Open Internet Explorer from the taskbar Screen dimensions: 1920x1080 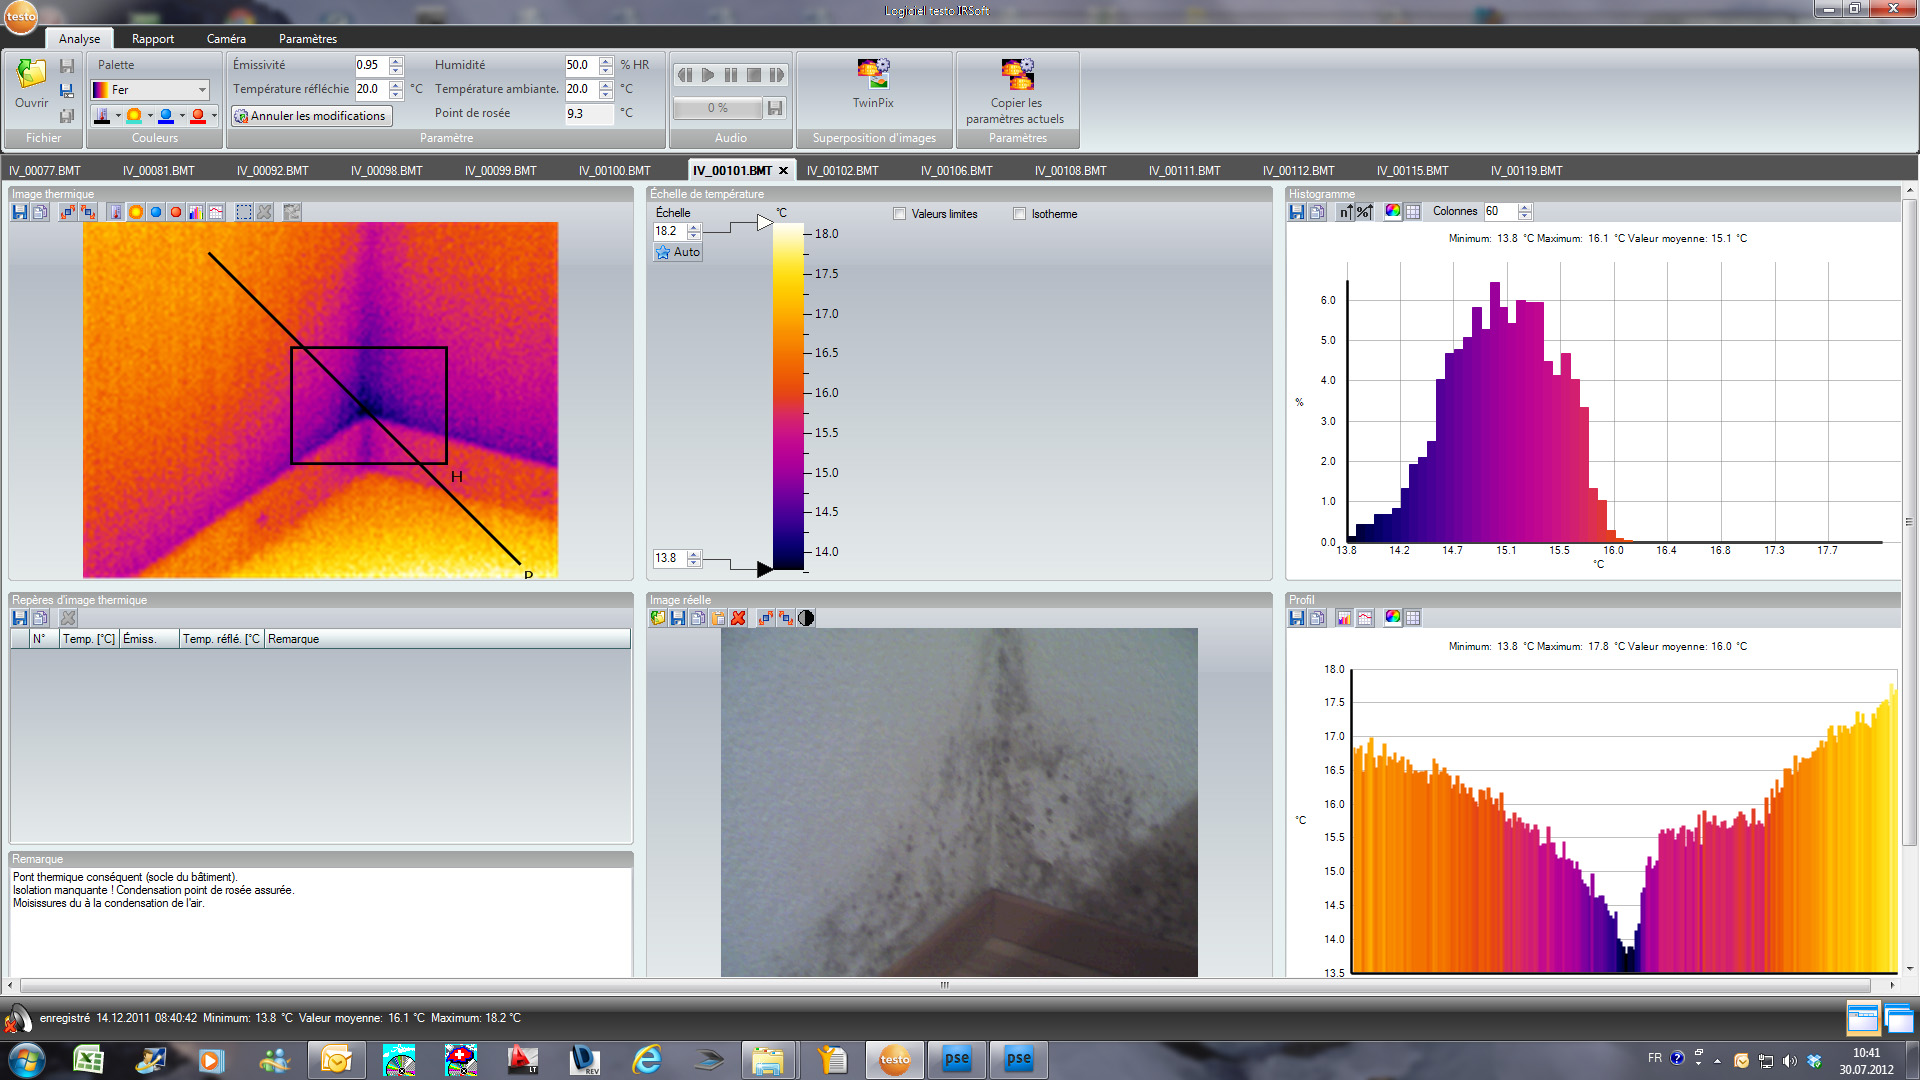click(x=647, y=1059)
